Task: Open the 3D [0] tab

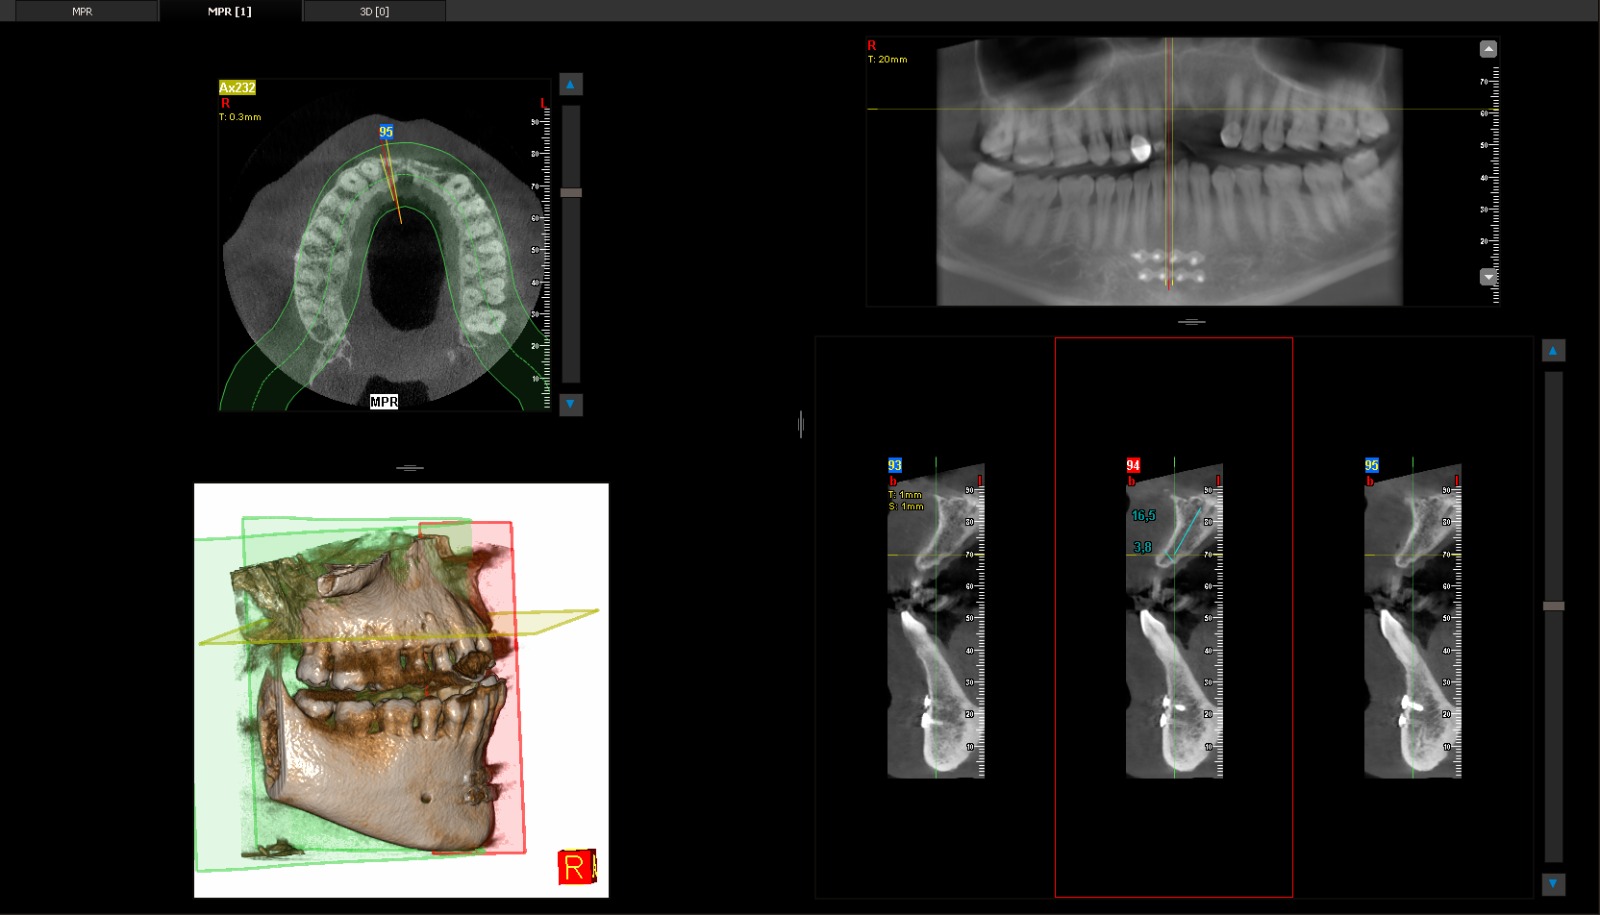Action: pos(374,11)
